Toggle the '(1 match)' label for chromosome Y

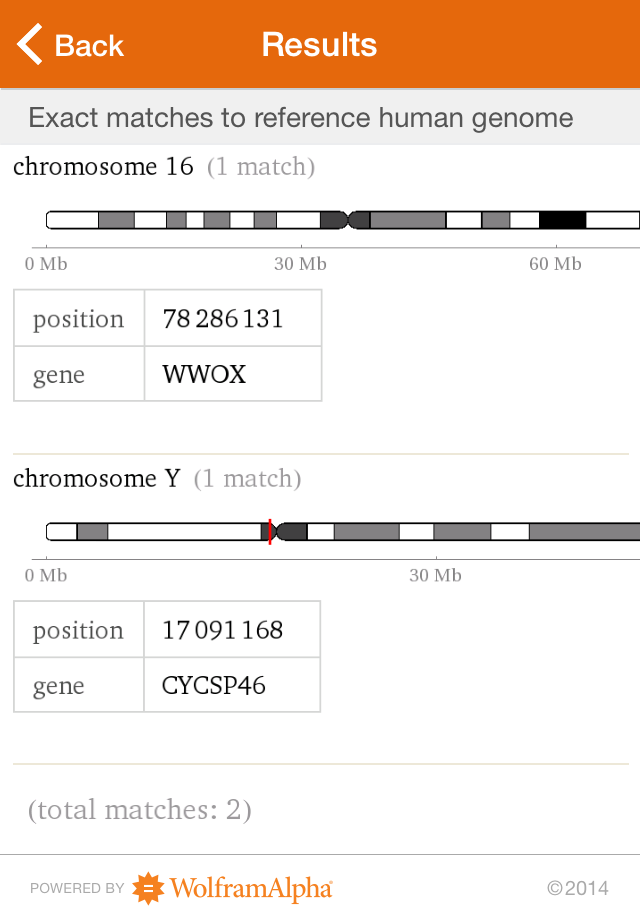[x=245, y=479]
